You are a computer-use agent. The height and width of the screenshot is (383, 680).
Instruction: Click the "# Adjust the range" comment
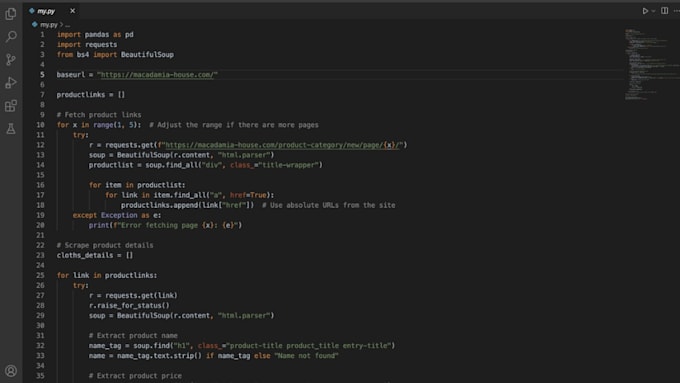coord(234,125)
